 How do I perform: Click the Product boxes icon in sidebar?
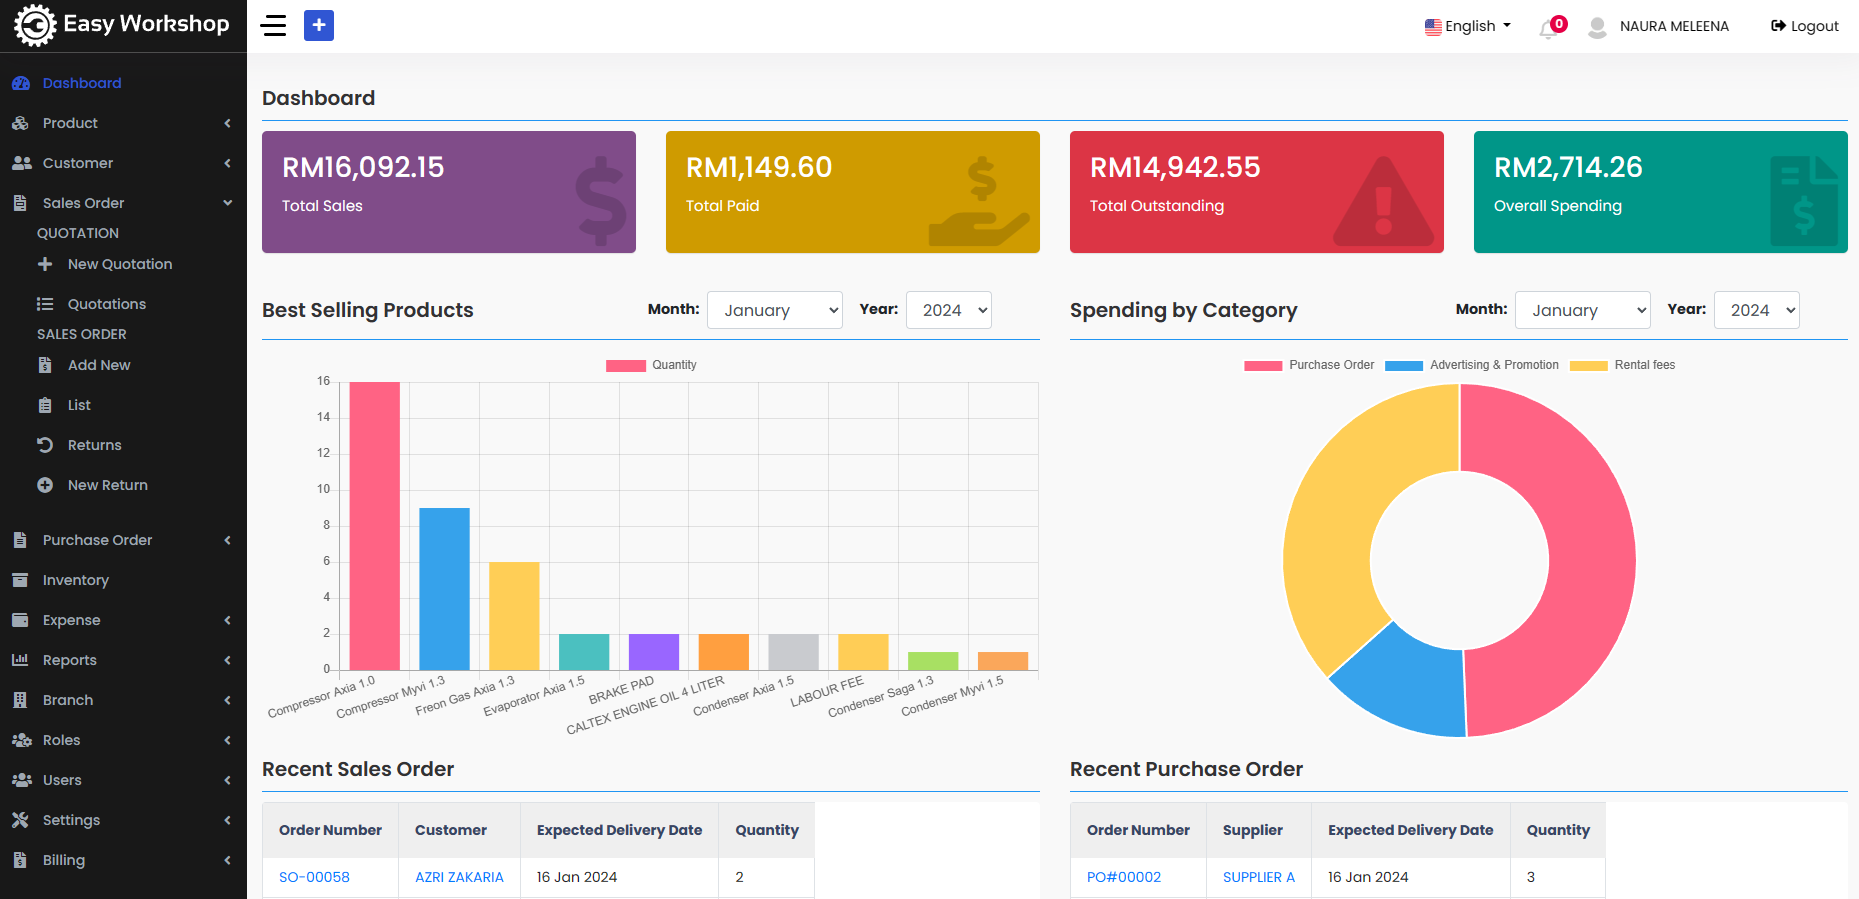pos(20,123)
